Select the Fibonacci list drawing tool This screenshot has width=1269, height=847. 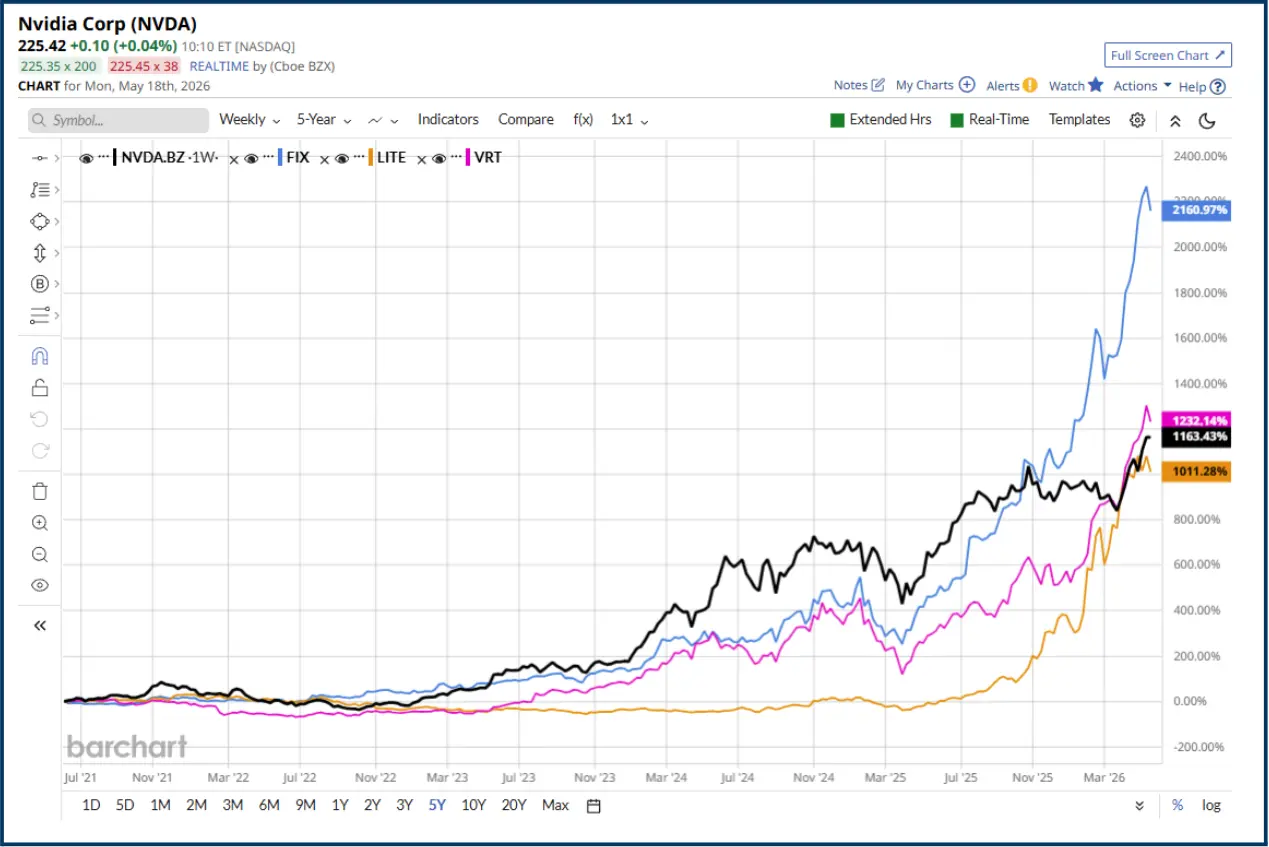point(40,189)
